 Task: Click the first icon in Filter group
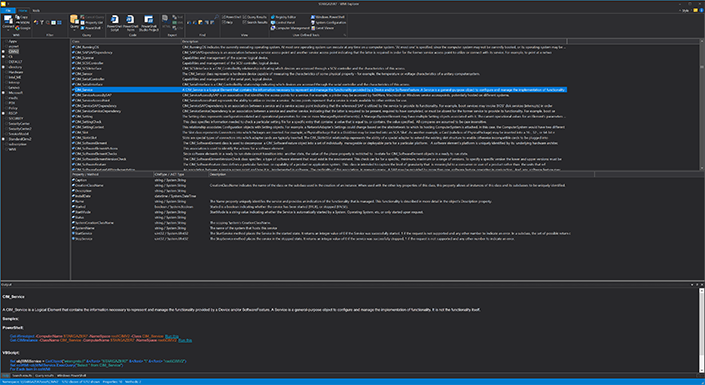pos(36,22)
